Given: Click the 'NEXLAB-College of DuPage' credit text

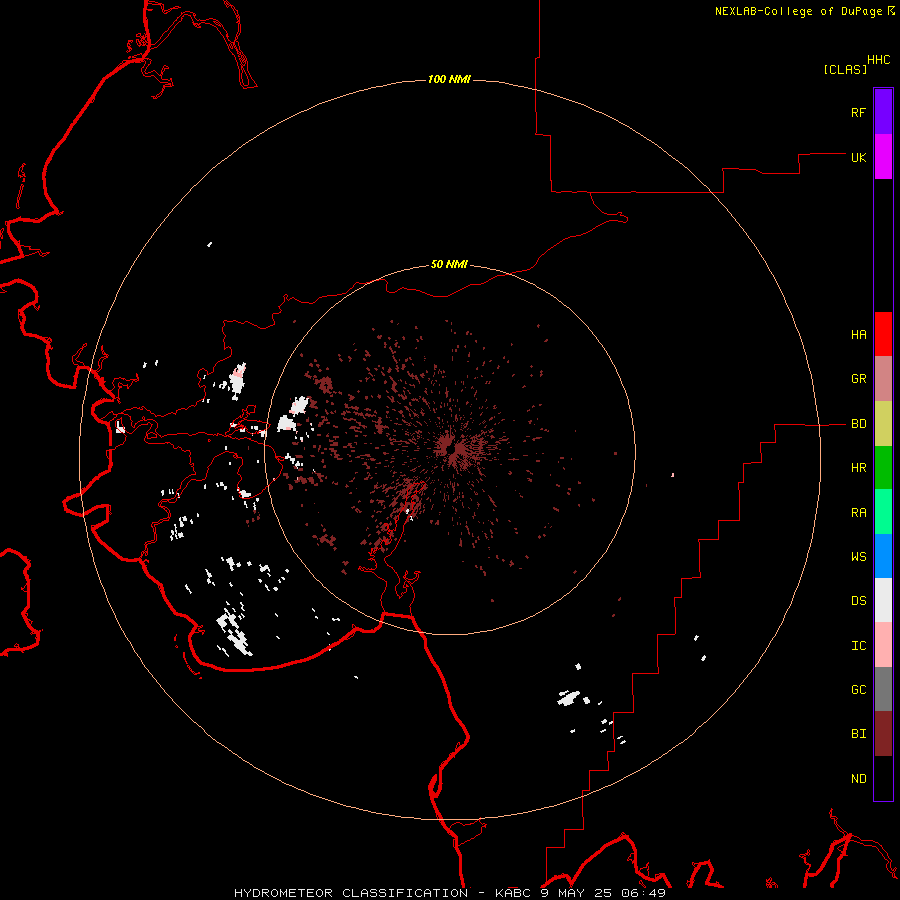Looking at the screenshot, I should pyautogui.click(x=798, y=11).
